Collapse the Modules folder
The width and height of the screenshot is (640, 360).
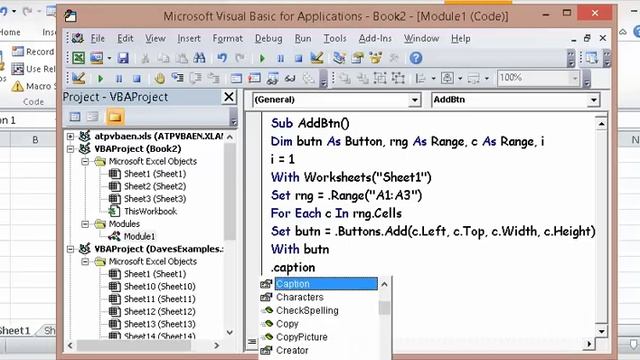coord(85,224)
